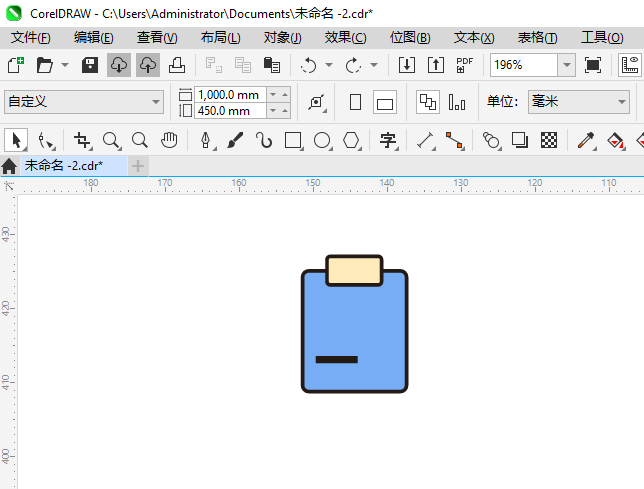Select the Ellipse tool
The image size is (644, 489).
tap(322, 140)
